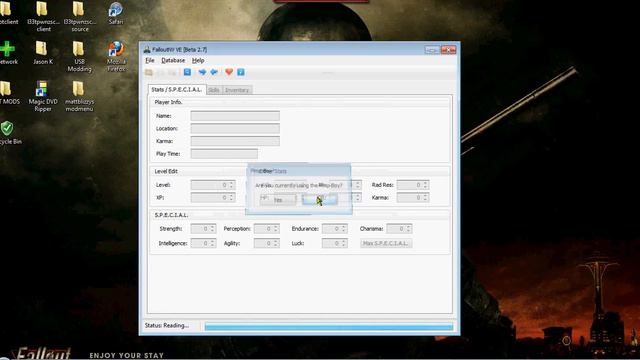Open the Mozilla Firefox desktop shortcut

tap(116, 56)
